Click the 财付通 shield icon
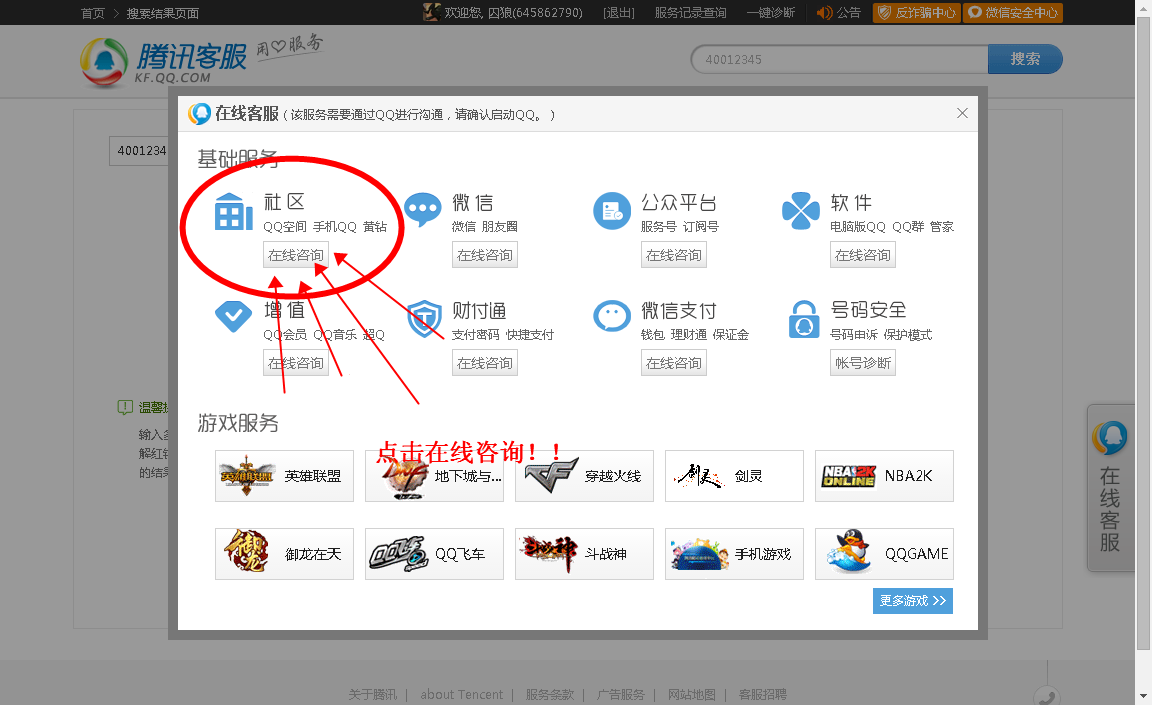The height and width of the screenshot is (705, 1152). [x=424, y=319]
